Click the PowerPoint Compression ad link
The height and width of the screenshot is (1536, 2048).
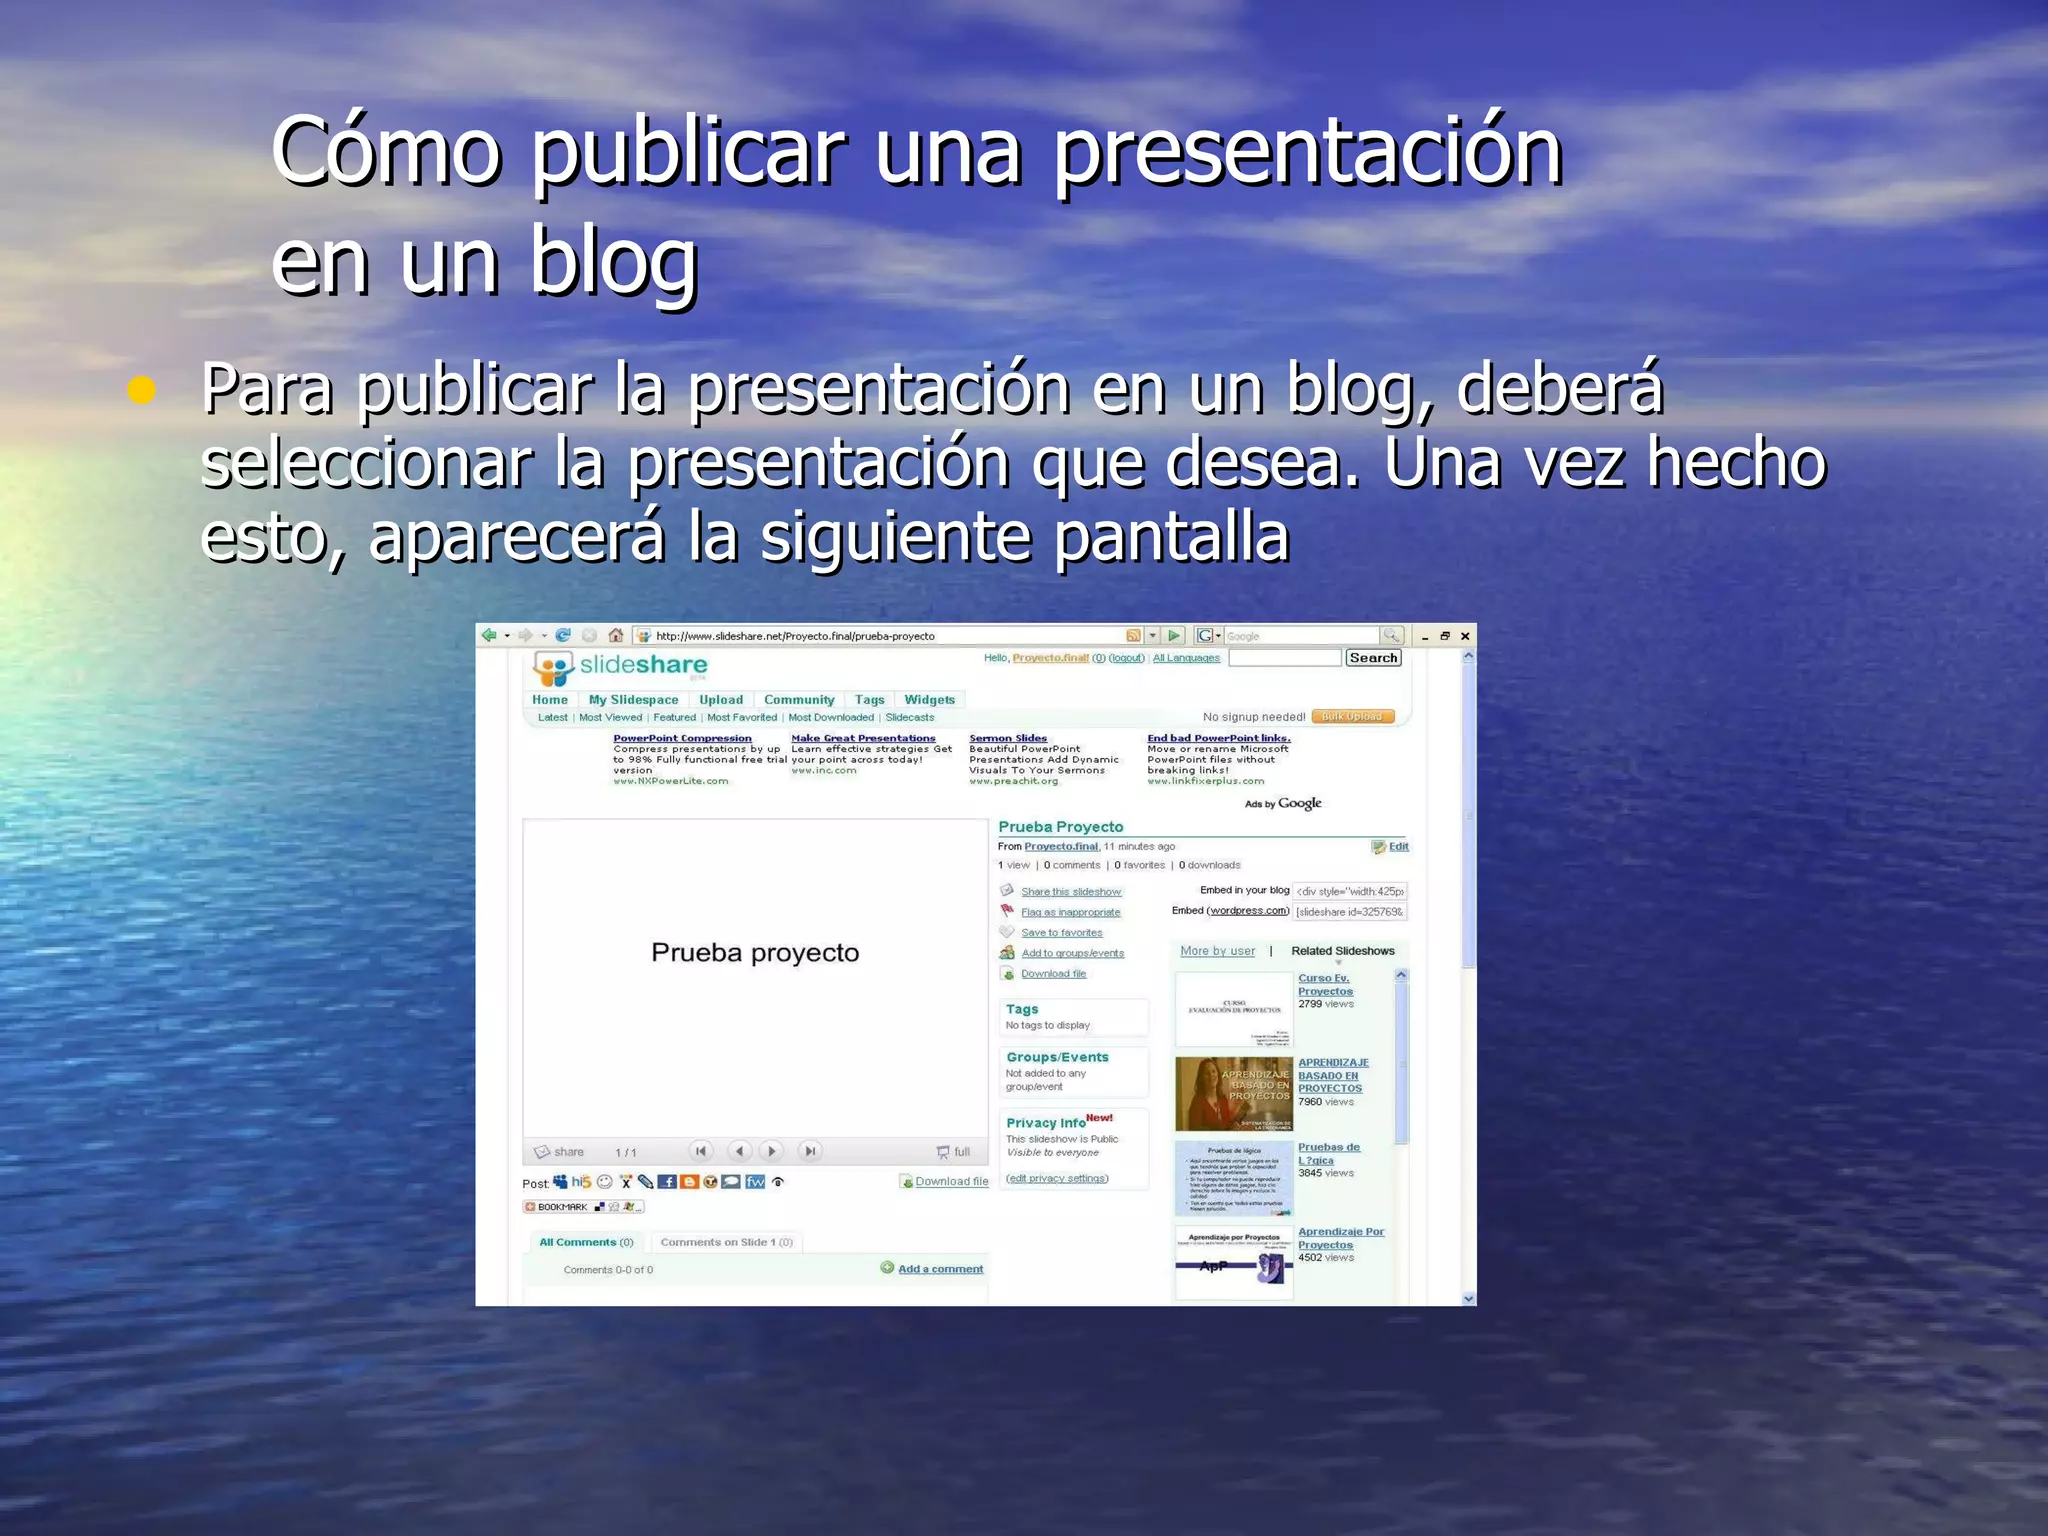(x=682, y=738)
